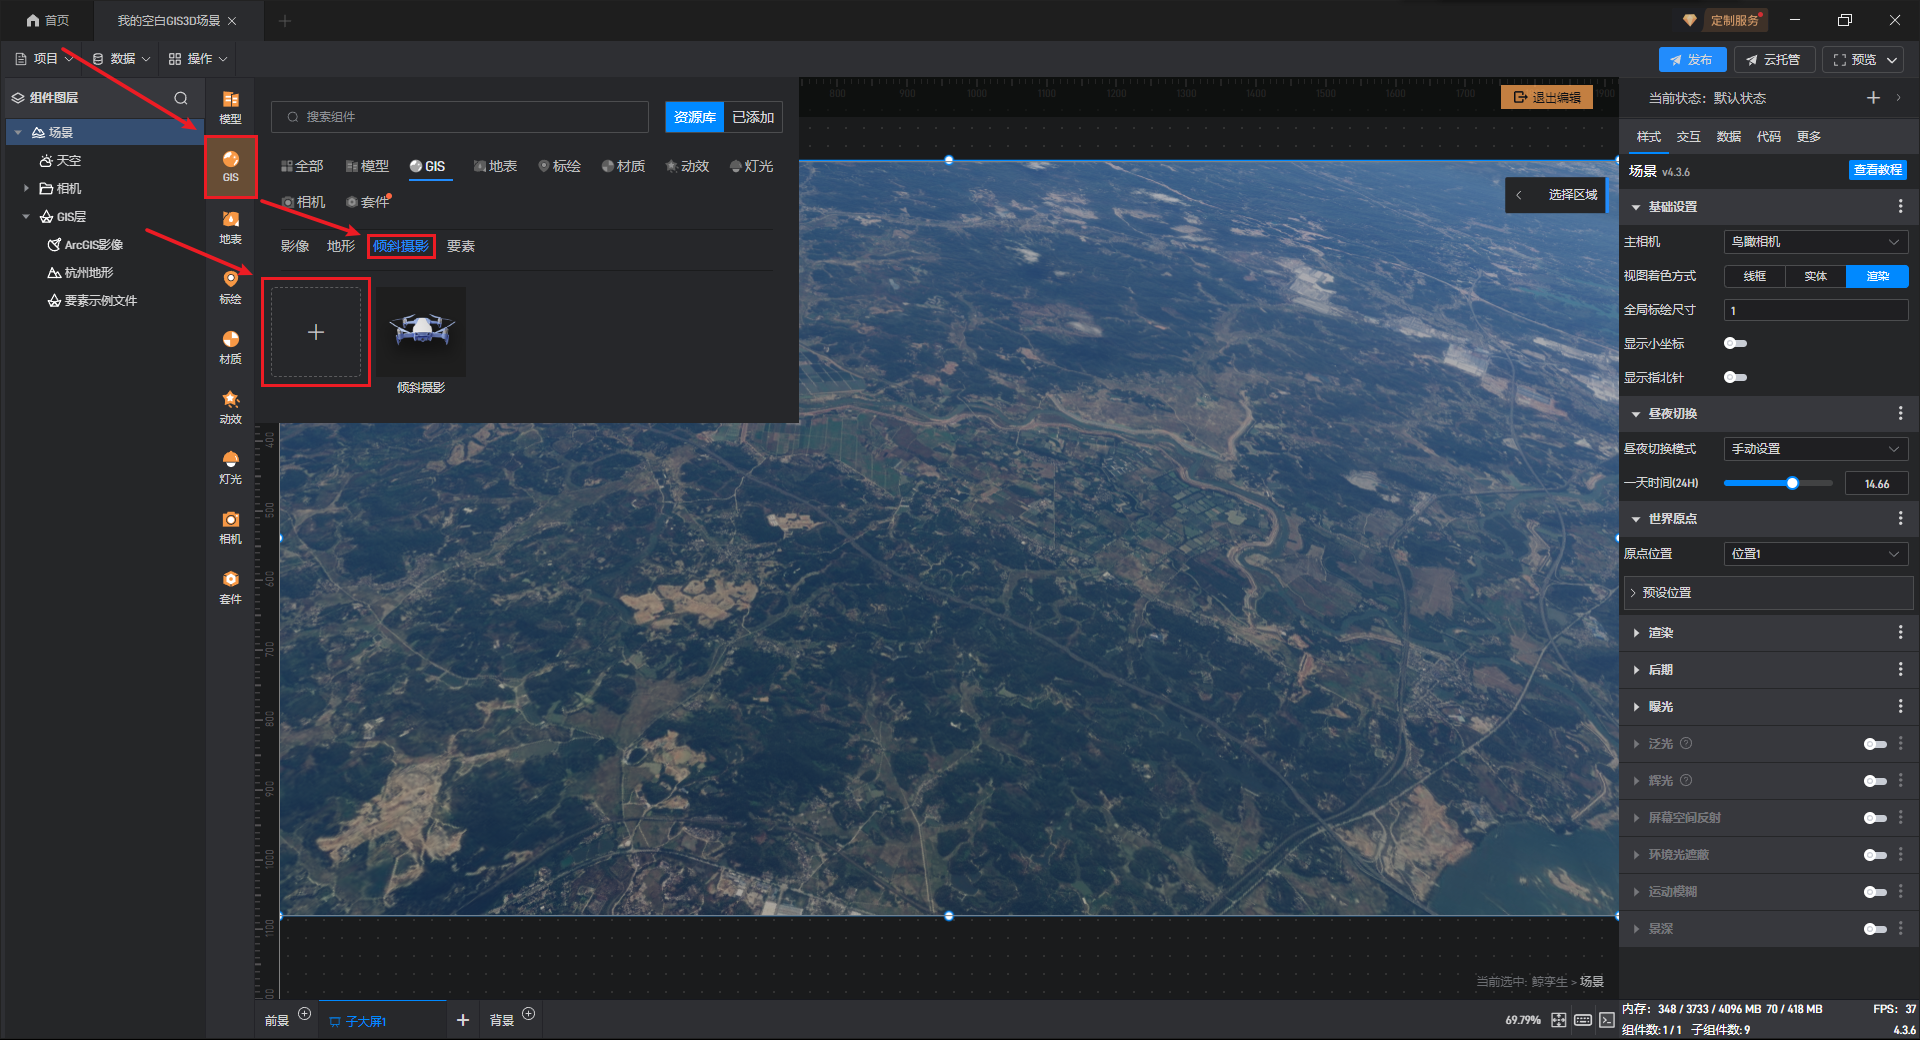Switch to the 交互 tab in properties panel
Screen dimensions: 1920x1040
click(x=1688, y=137)
